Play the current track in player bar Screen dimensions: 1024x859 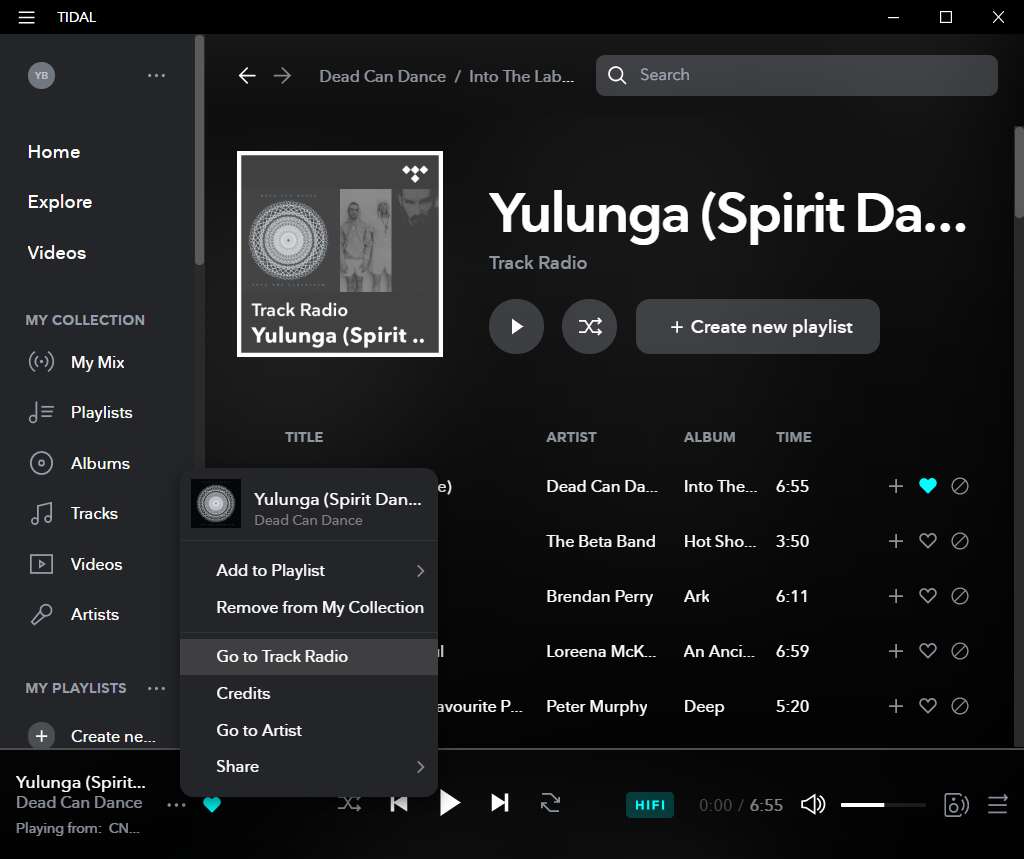(449, 803)
